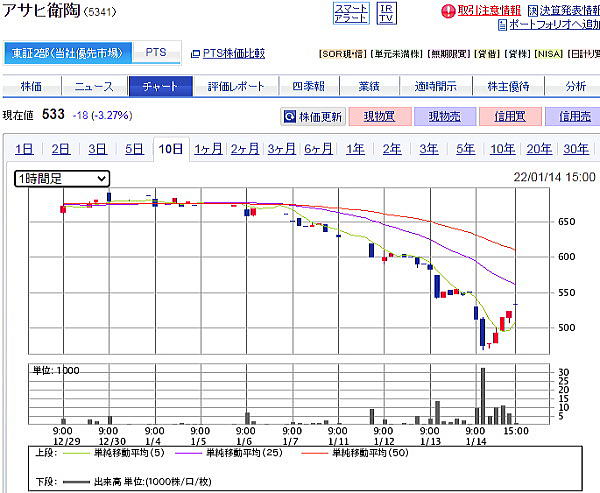This screenshot has width=600, height=493.
Task: Switch to the PTS market tab
Action: click(156, 52)
